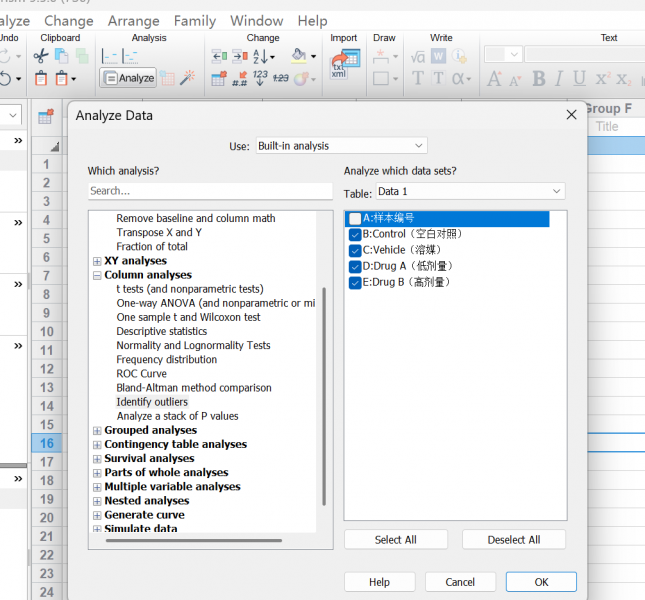645x600 pixels.
Task: Expand the Grouped analyses tree node
Action: 97,431
